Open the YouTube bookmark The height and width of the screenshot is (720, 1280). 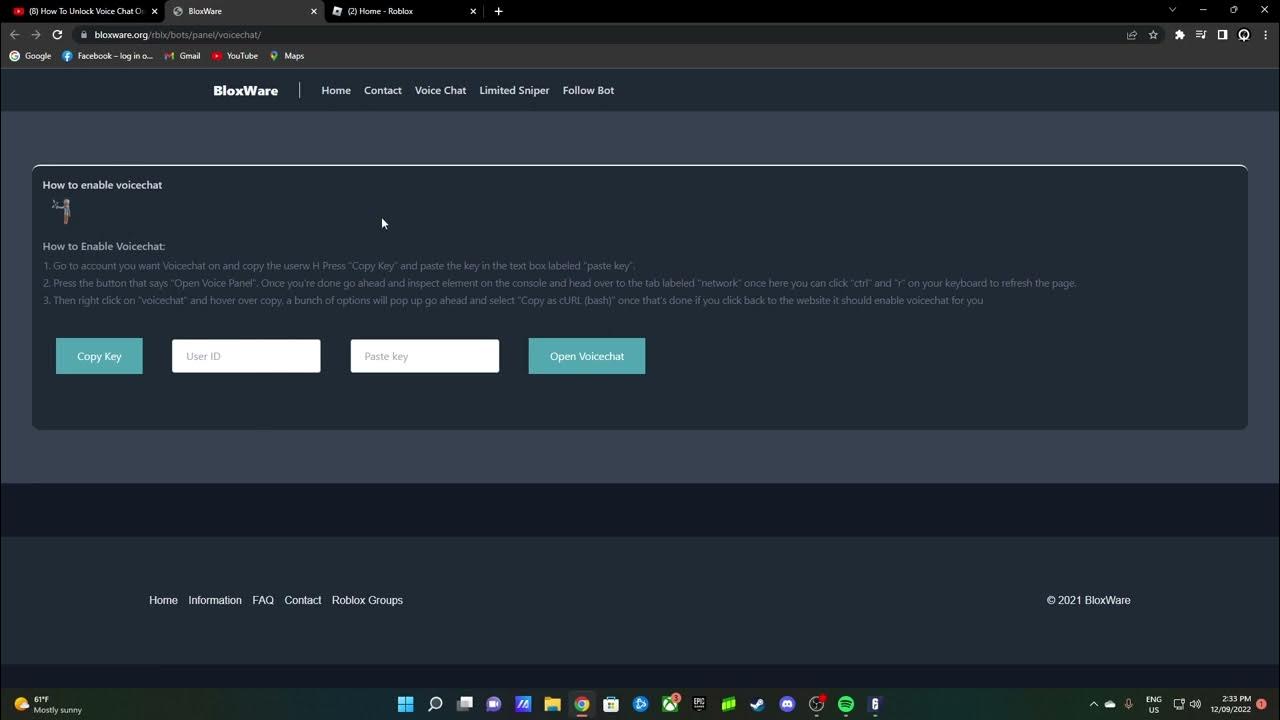[x=234, y=56]
